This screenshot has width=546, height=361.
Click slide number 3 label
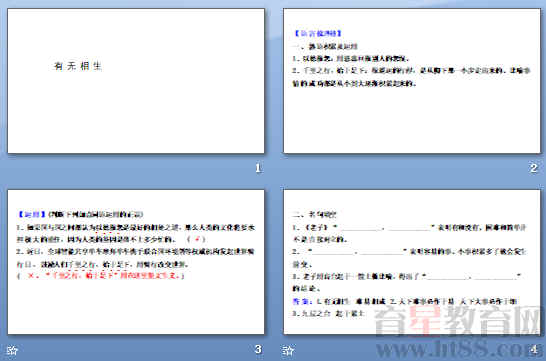258,349
